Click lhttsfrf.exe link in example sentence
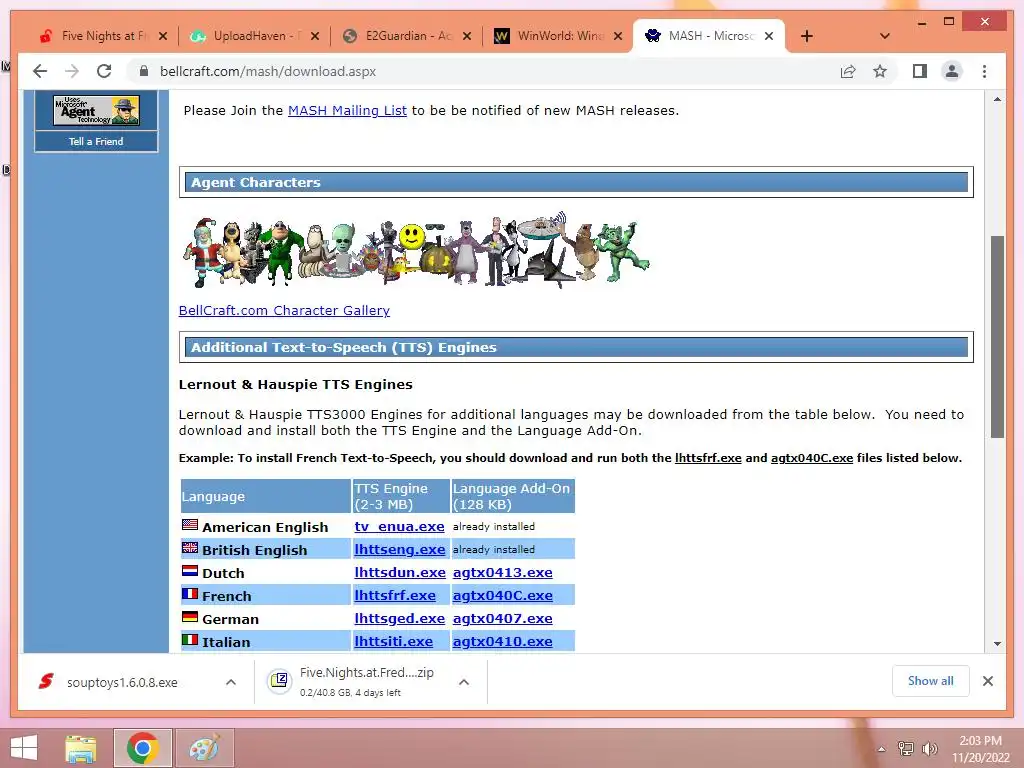 pyautogui.click(x=708, y=458)
